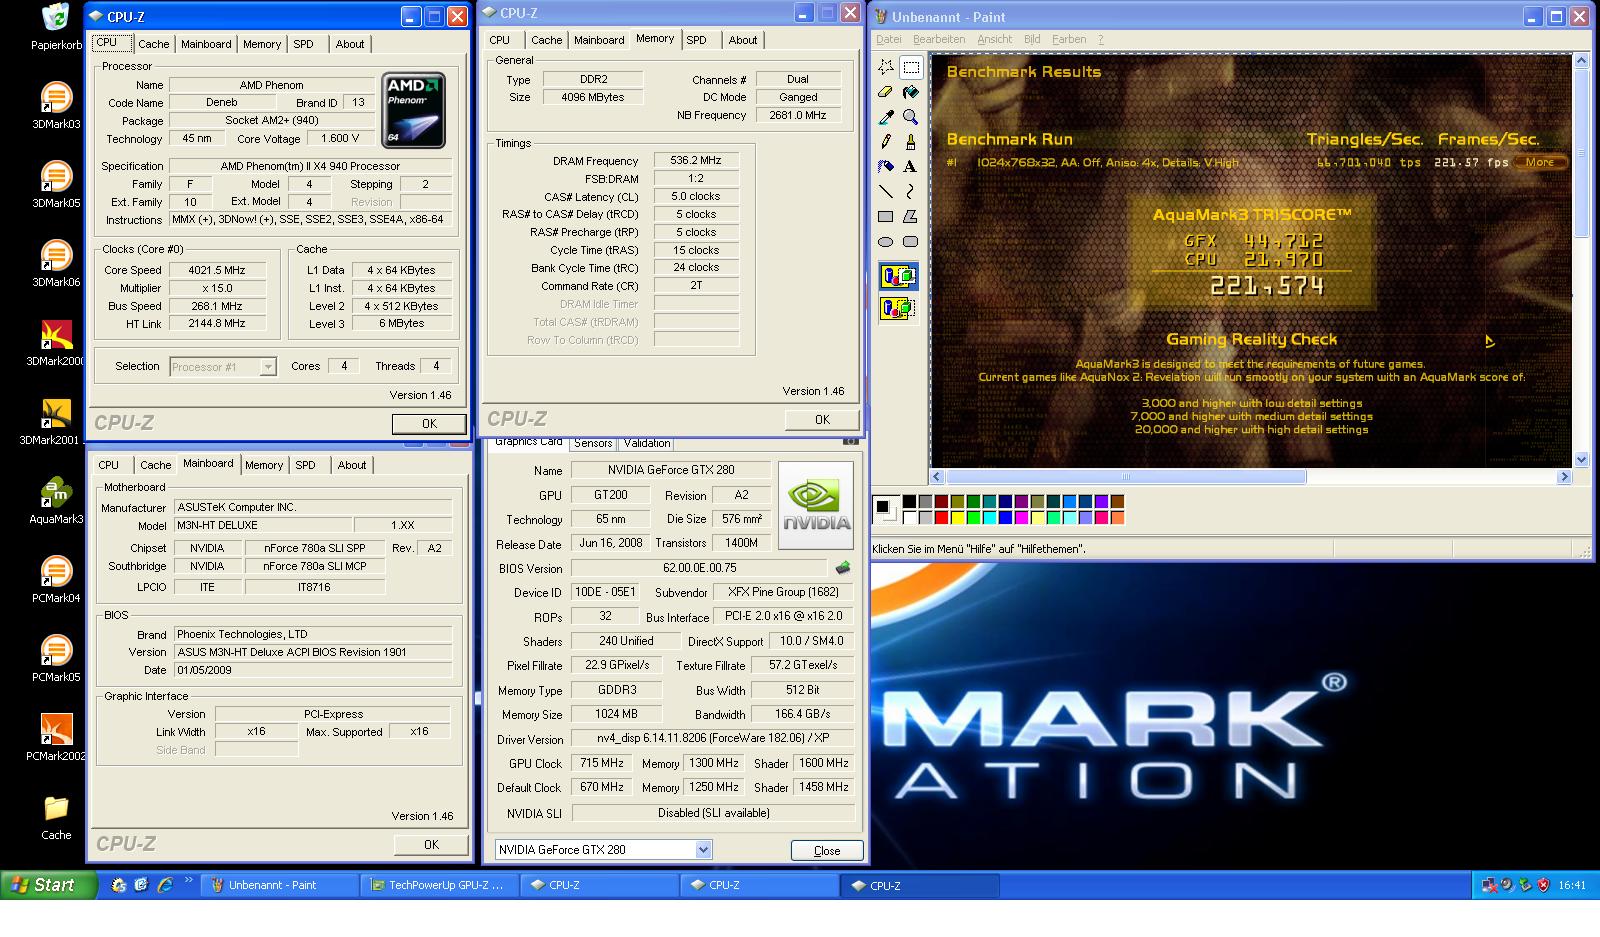
Task: Click the GPU-Z BIOS Version field 62.00.0E.00.75
Action: pos(699,568)
